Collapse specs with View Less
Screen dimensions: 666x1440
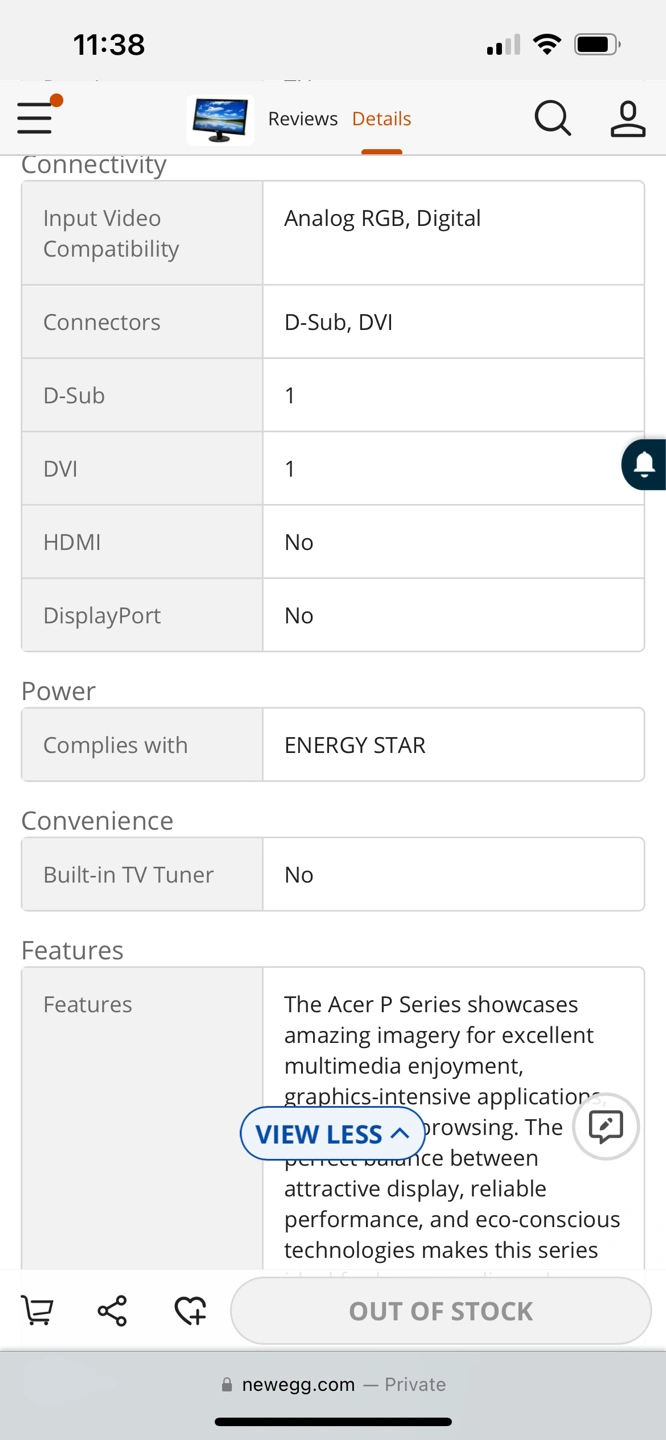pyautogui.click(x=332, y=1134)
